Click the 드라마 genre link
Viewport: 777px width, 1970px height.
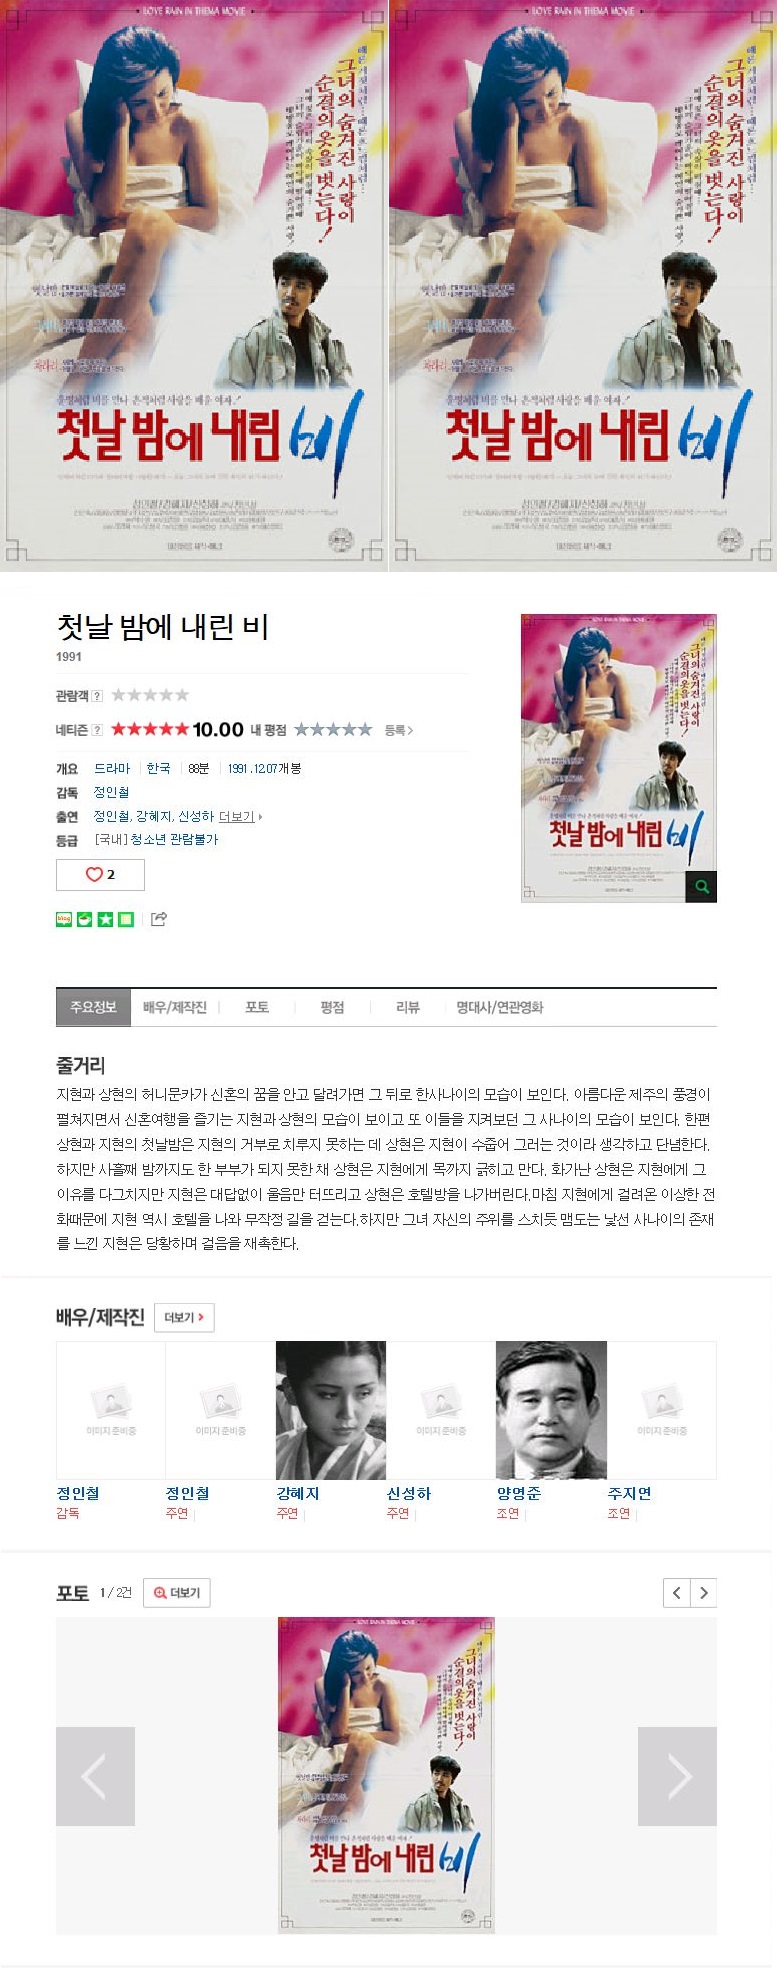tap(112, 768)
